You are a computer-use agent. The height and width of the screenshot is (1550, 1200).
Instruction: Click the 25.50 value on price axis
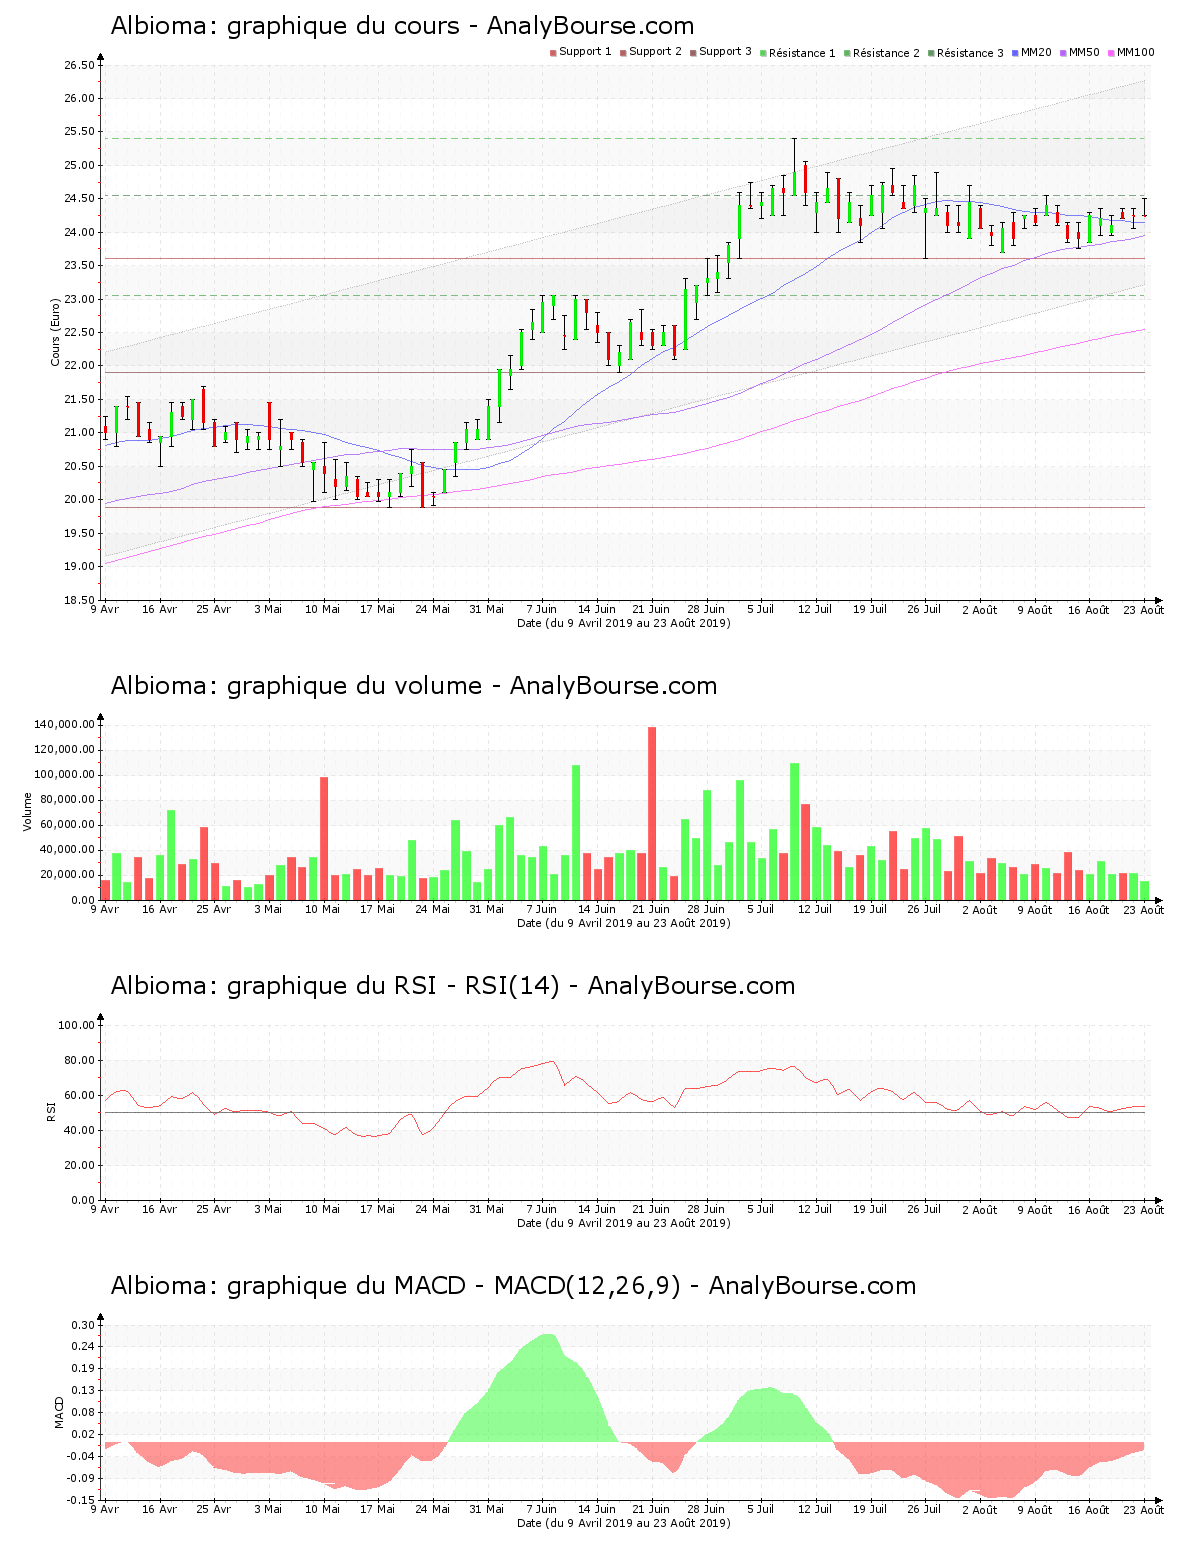click(x=79, y=132)
